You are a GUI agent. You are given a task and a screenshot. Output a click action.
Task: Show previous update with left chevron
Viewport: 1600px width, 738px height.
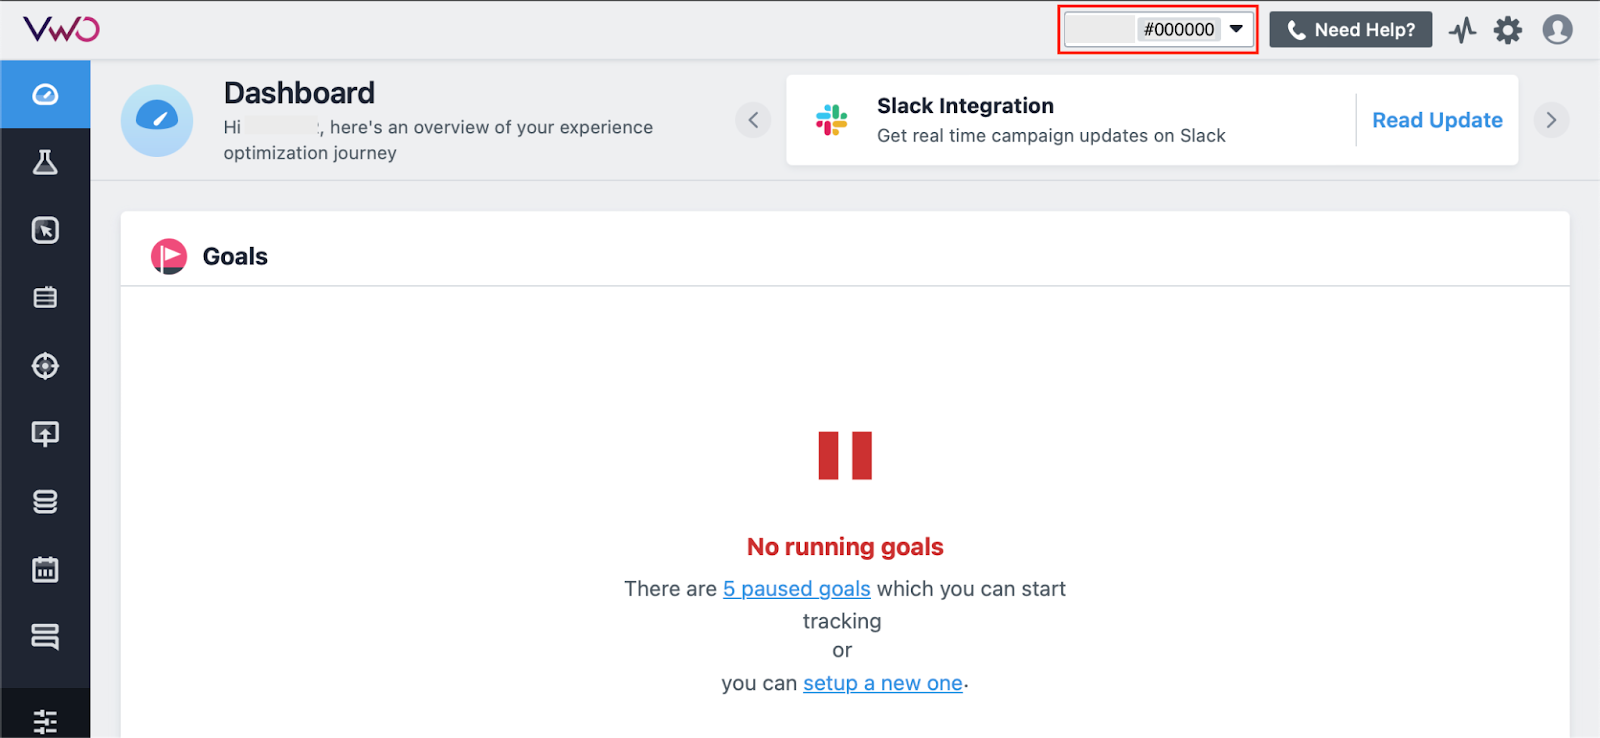(753, 120)
